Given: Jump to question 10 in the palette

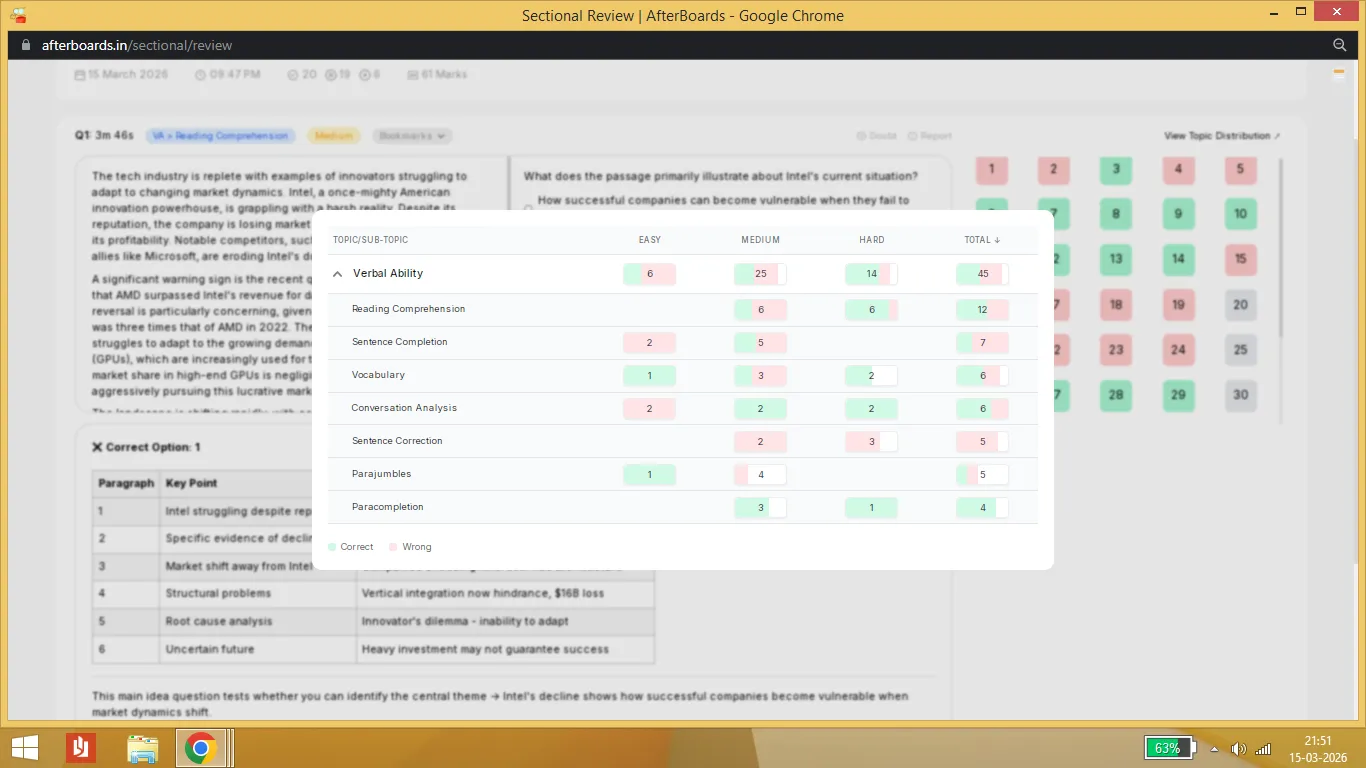Looking at the screenshot, I should pyautogui.click(x=1240, y=214).
